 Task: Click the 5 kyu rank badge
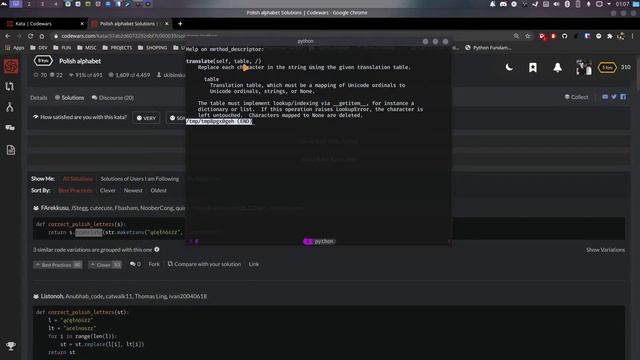click(x=607, y=67)
